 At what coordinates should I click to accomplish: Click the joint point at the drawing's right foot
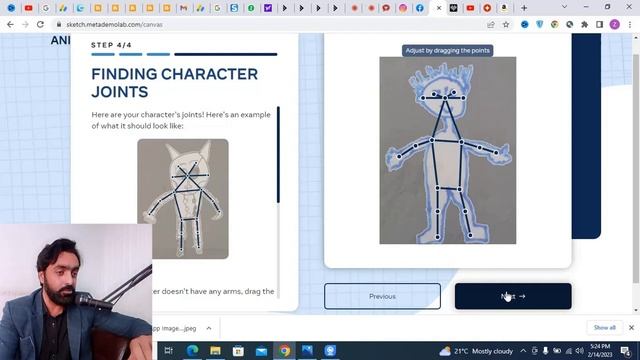point(470,235)
